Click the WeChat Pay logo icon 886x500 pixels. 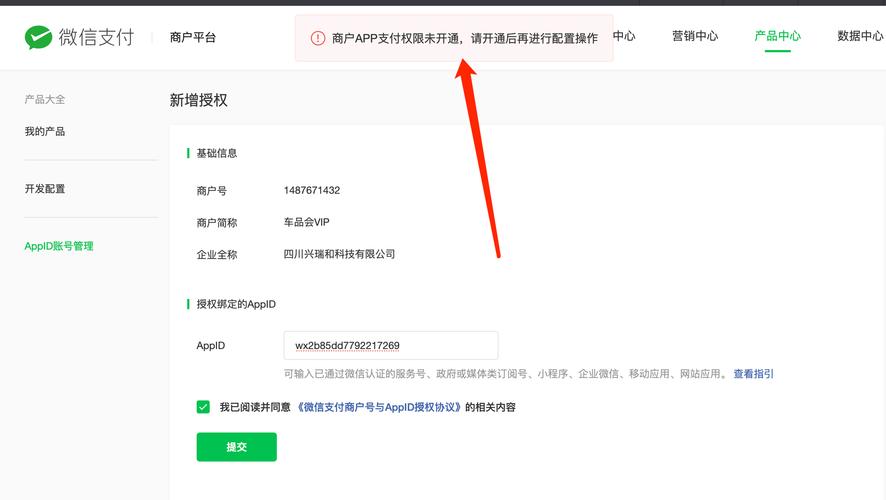point(38,37)
